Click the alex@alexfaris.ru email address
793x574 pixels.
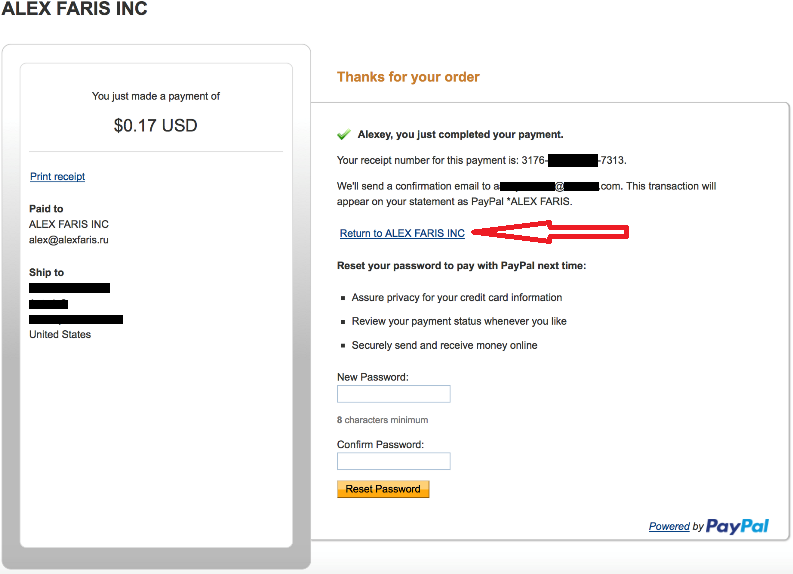tap(69, 240)
